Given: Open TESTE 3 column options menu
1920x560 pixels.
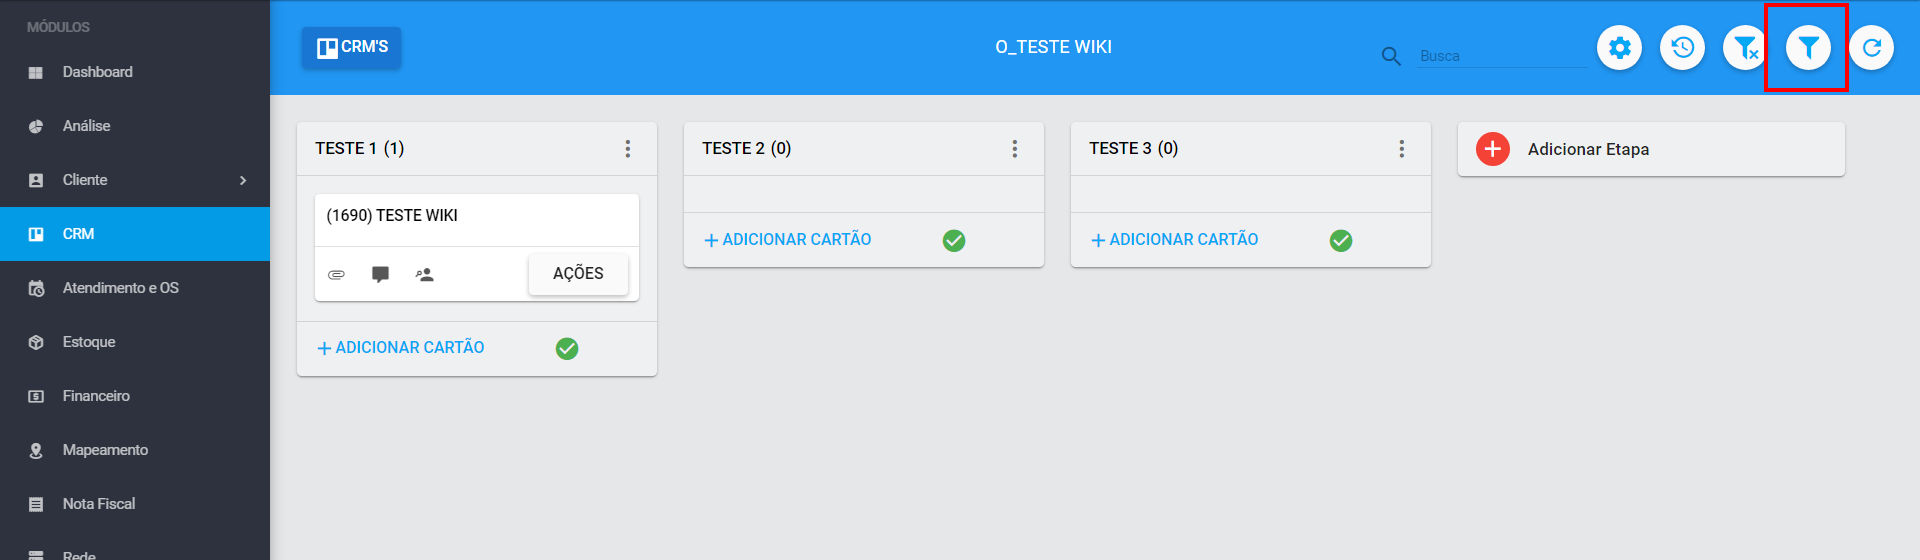Looking at the screenshot, I should point(1402,149).
